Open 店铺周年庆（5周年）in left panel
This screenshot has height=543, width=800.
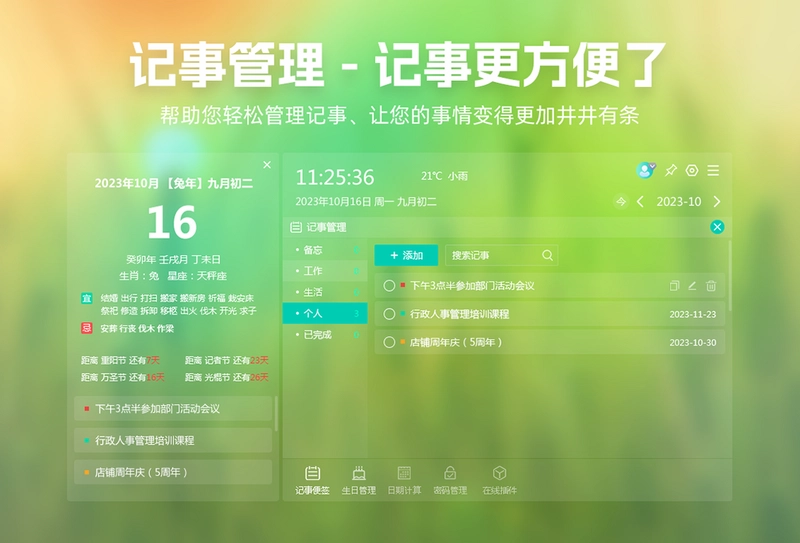(173, 473)
